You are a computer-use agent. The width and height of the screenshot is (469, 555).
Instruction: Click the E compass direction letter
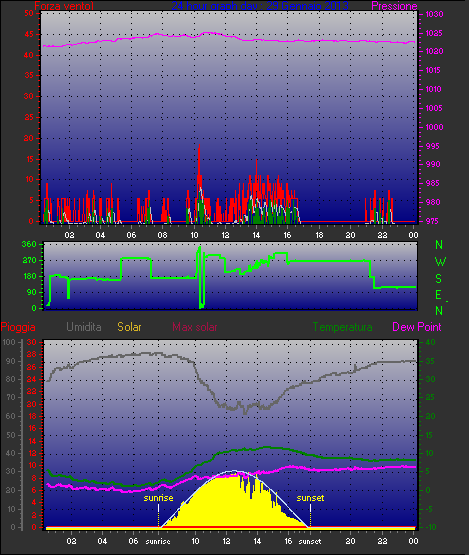(x=438, y=295)
